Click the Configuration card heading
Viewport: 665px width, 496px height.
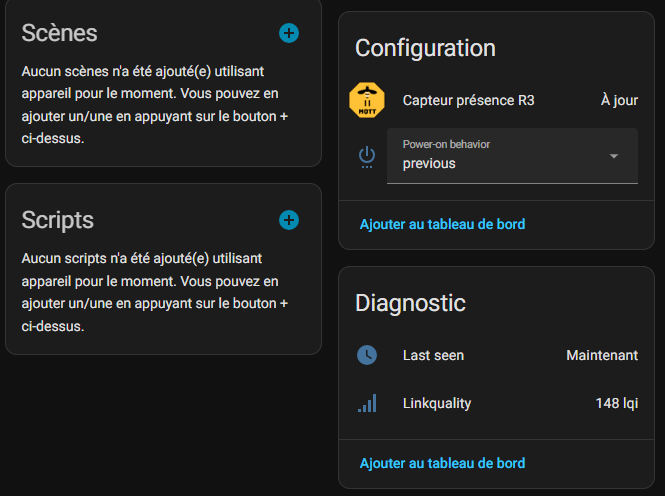tap(425, 47)
